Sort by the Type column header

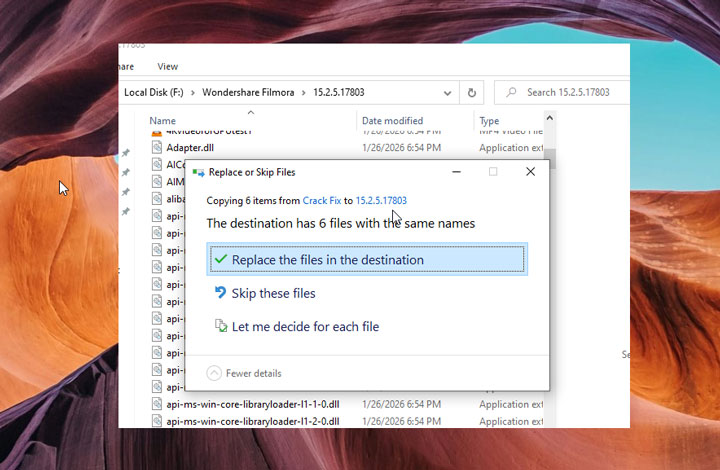[489, 121]
